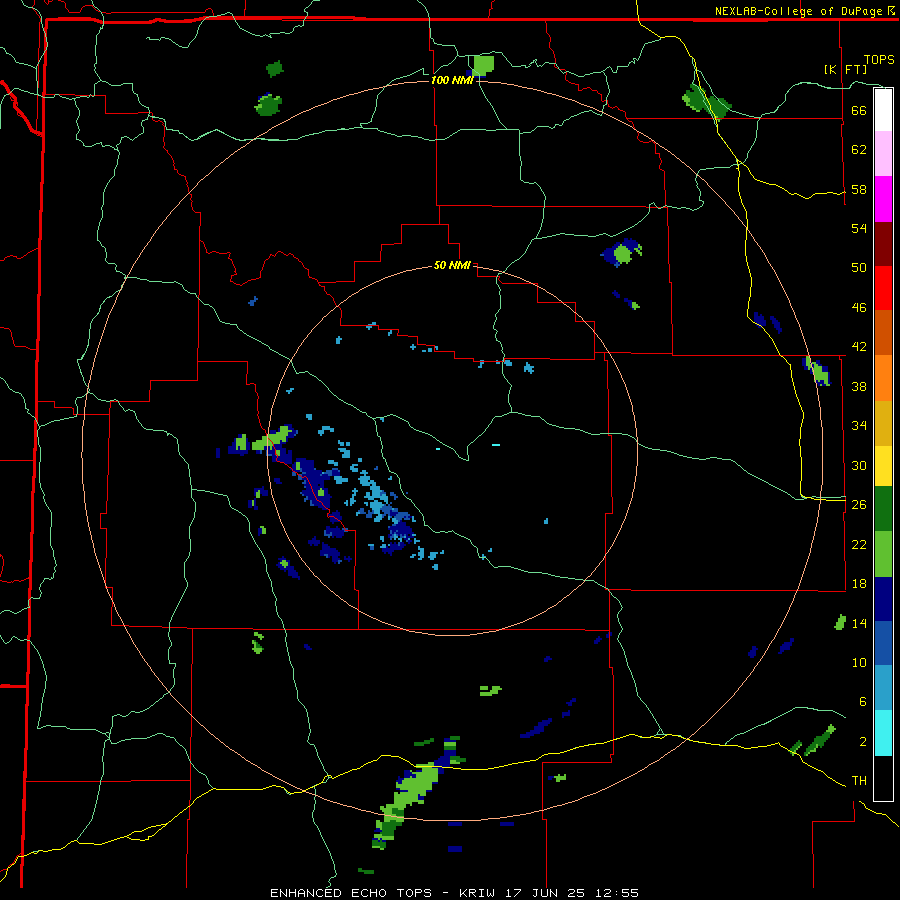Click the legend value 50

tap(859, 267)
